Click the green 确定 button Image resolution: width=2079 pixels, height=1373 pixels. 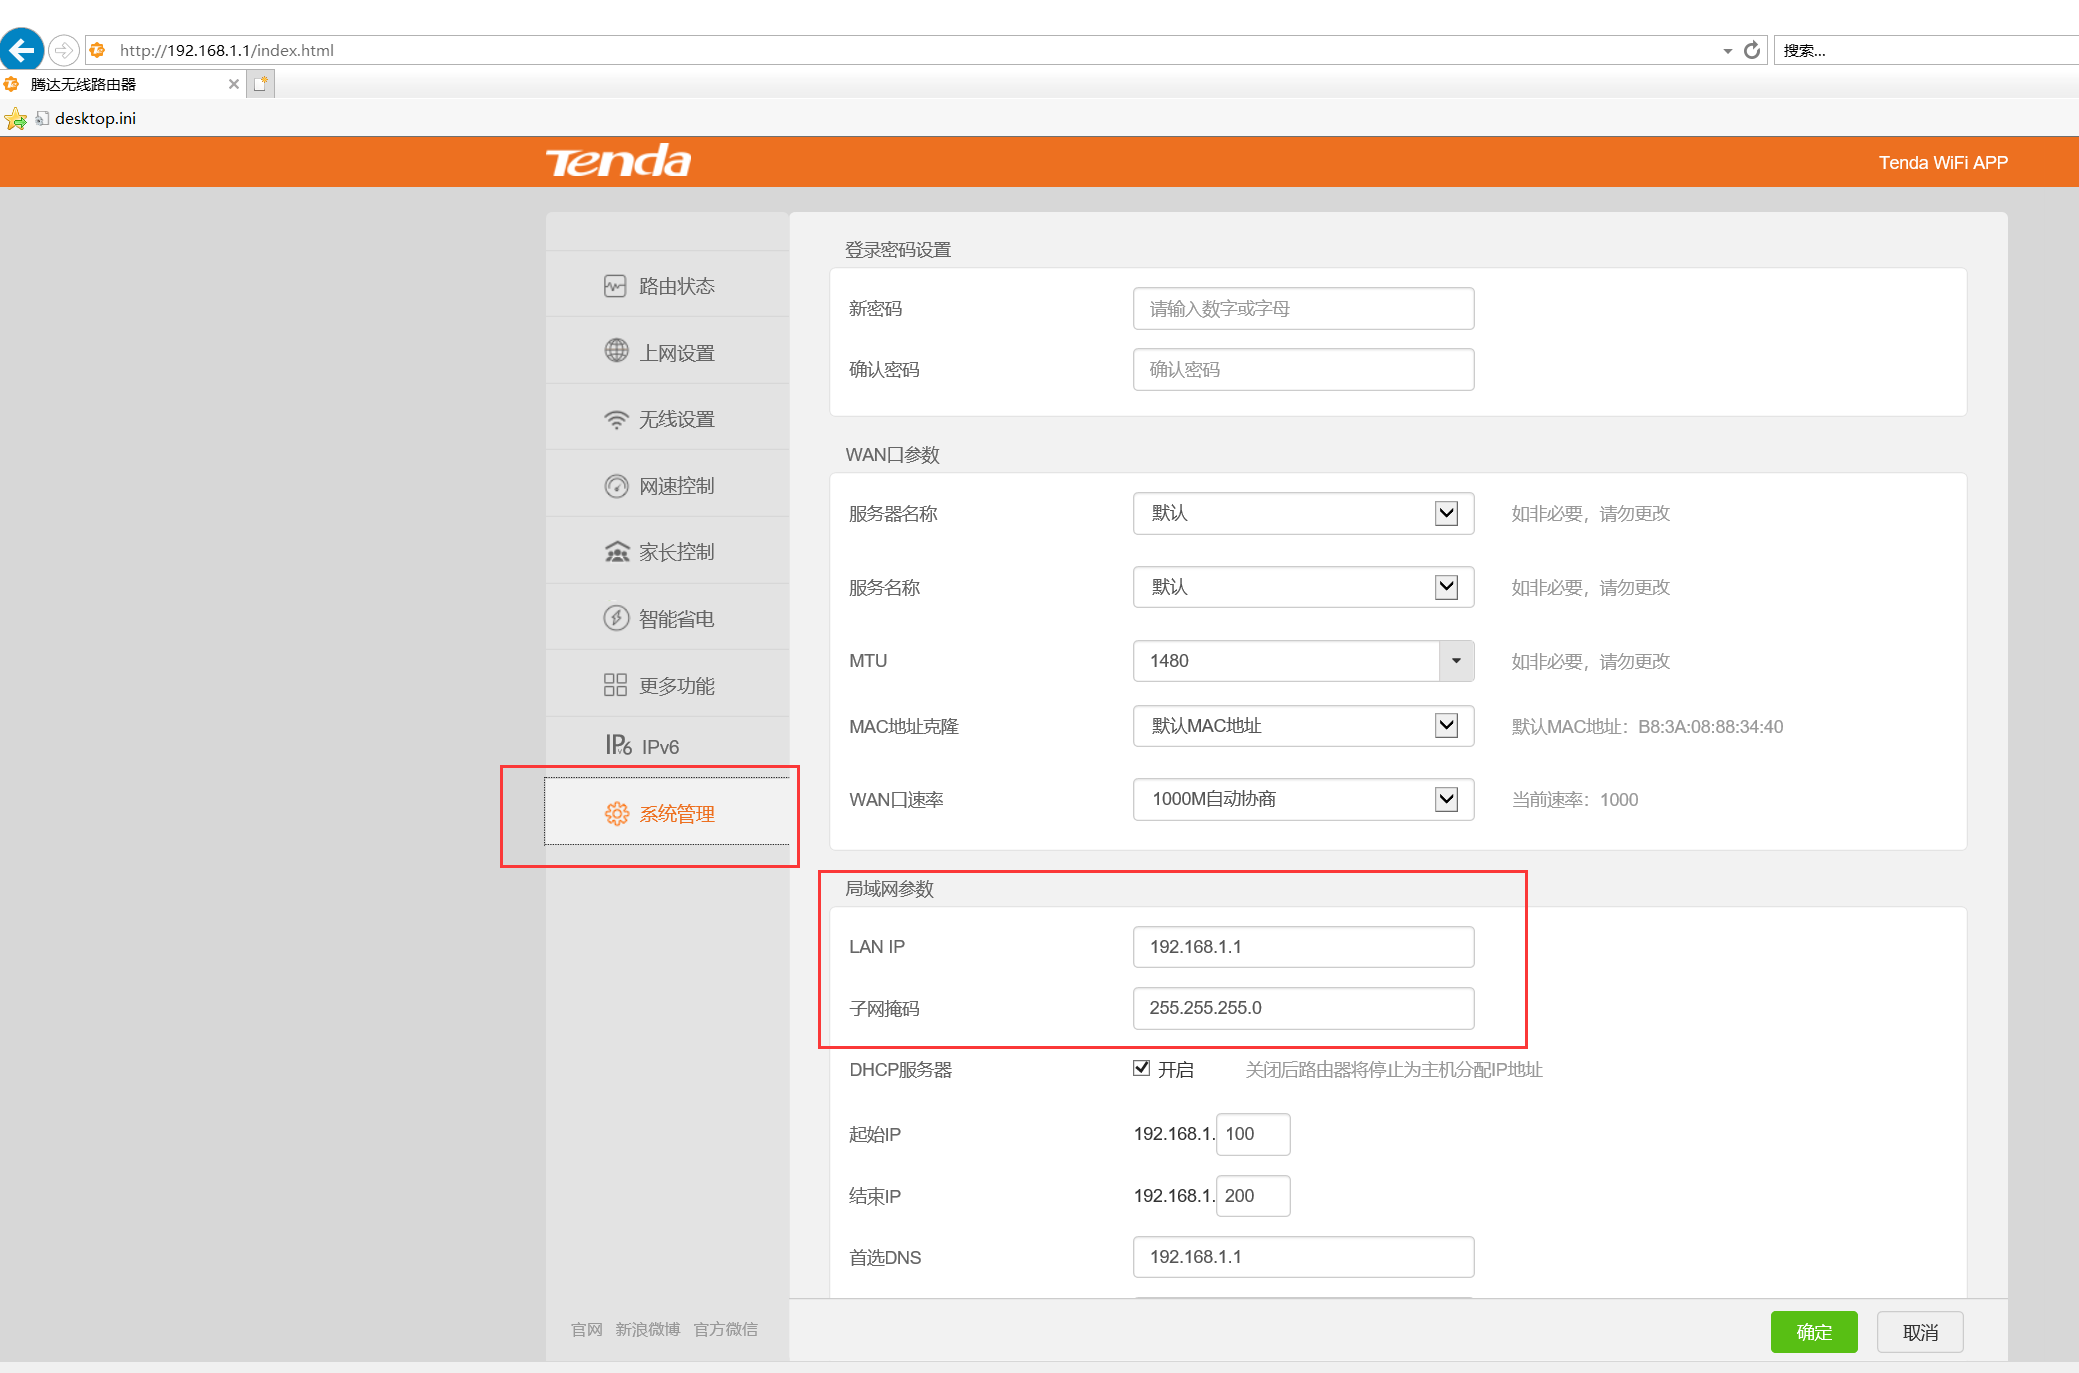(1813, 1332)
